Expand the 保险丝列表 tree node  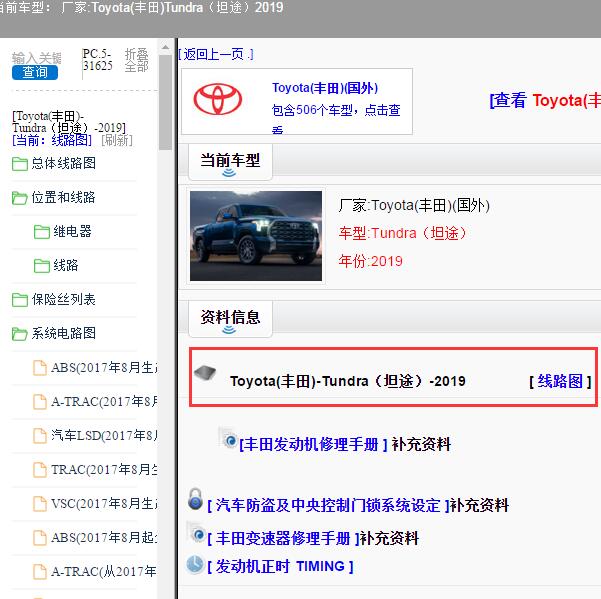64,299
